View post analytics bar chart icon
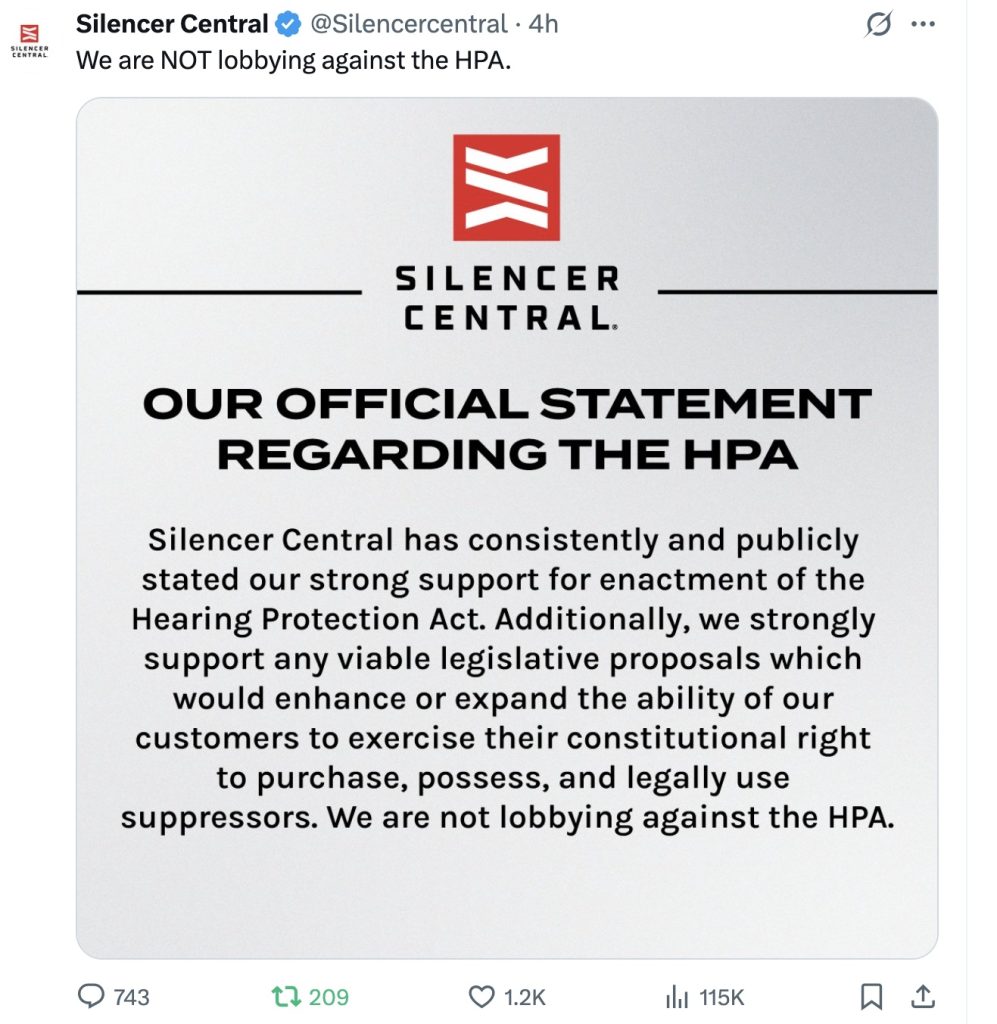This screenshot has width=997, height=1024. click(x=677, y=996)
